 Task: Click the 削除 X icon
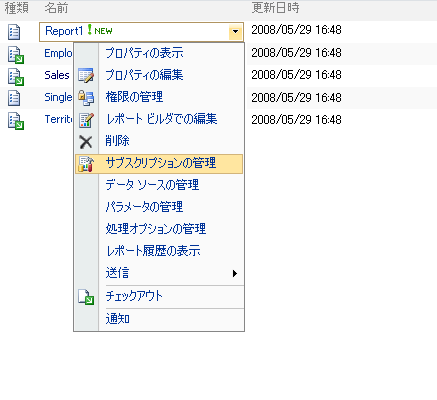(x=86, y=142)
